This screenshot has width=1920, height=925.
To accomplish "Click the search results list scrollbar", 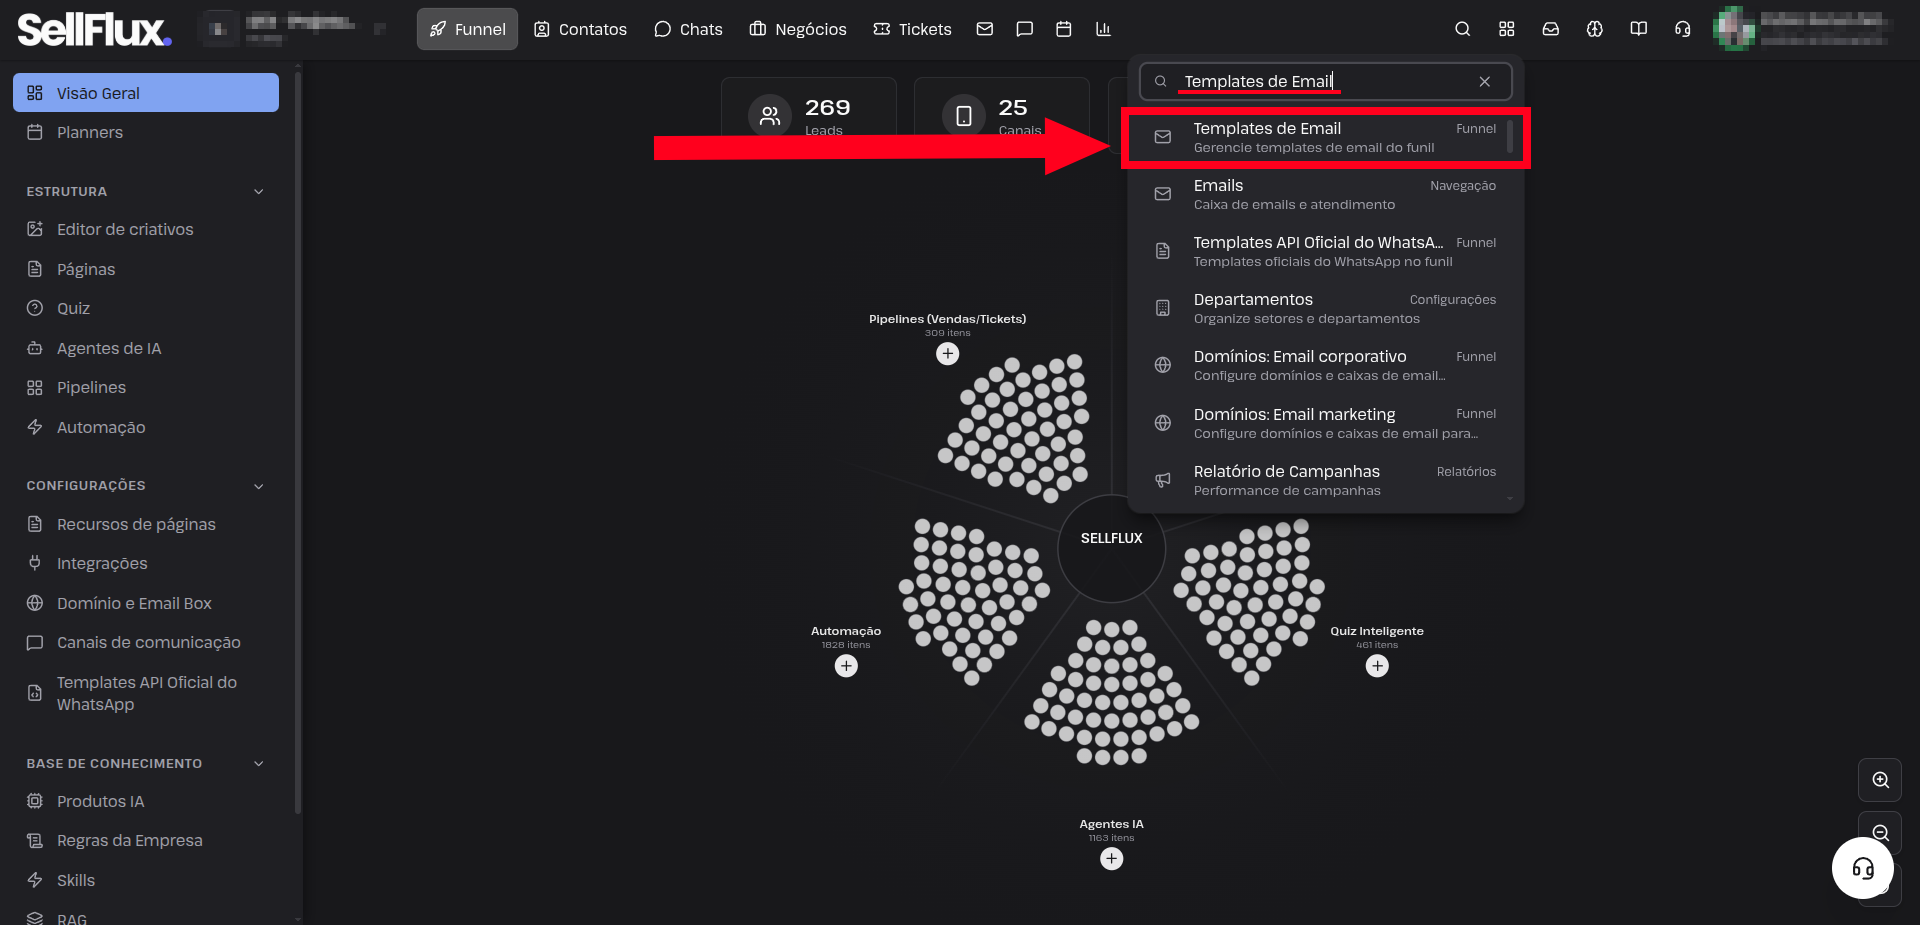I will pyautogui.click(x=1510, y=136).
